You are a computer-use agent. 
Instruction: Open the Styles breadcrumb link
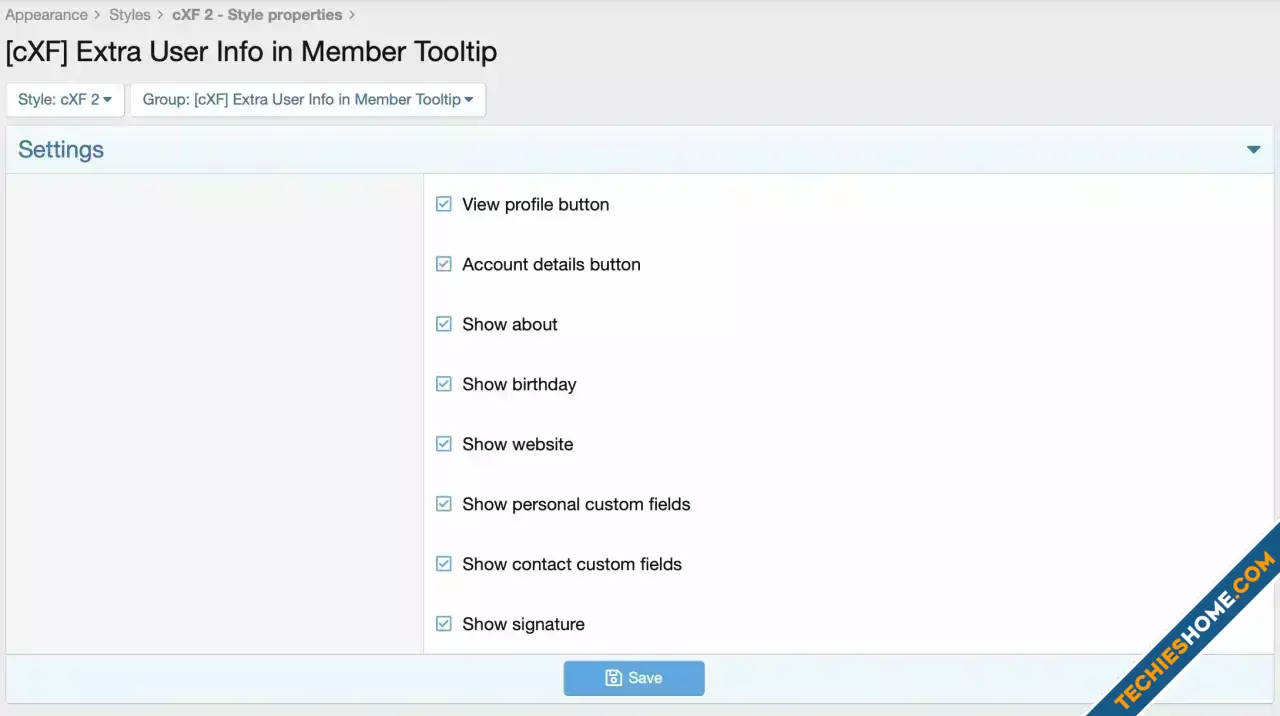tap(130, 15)
